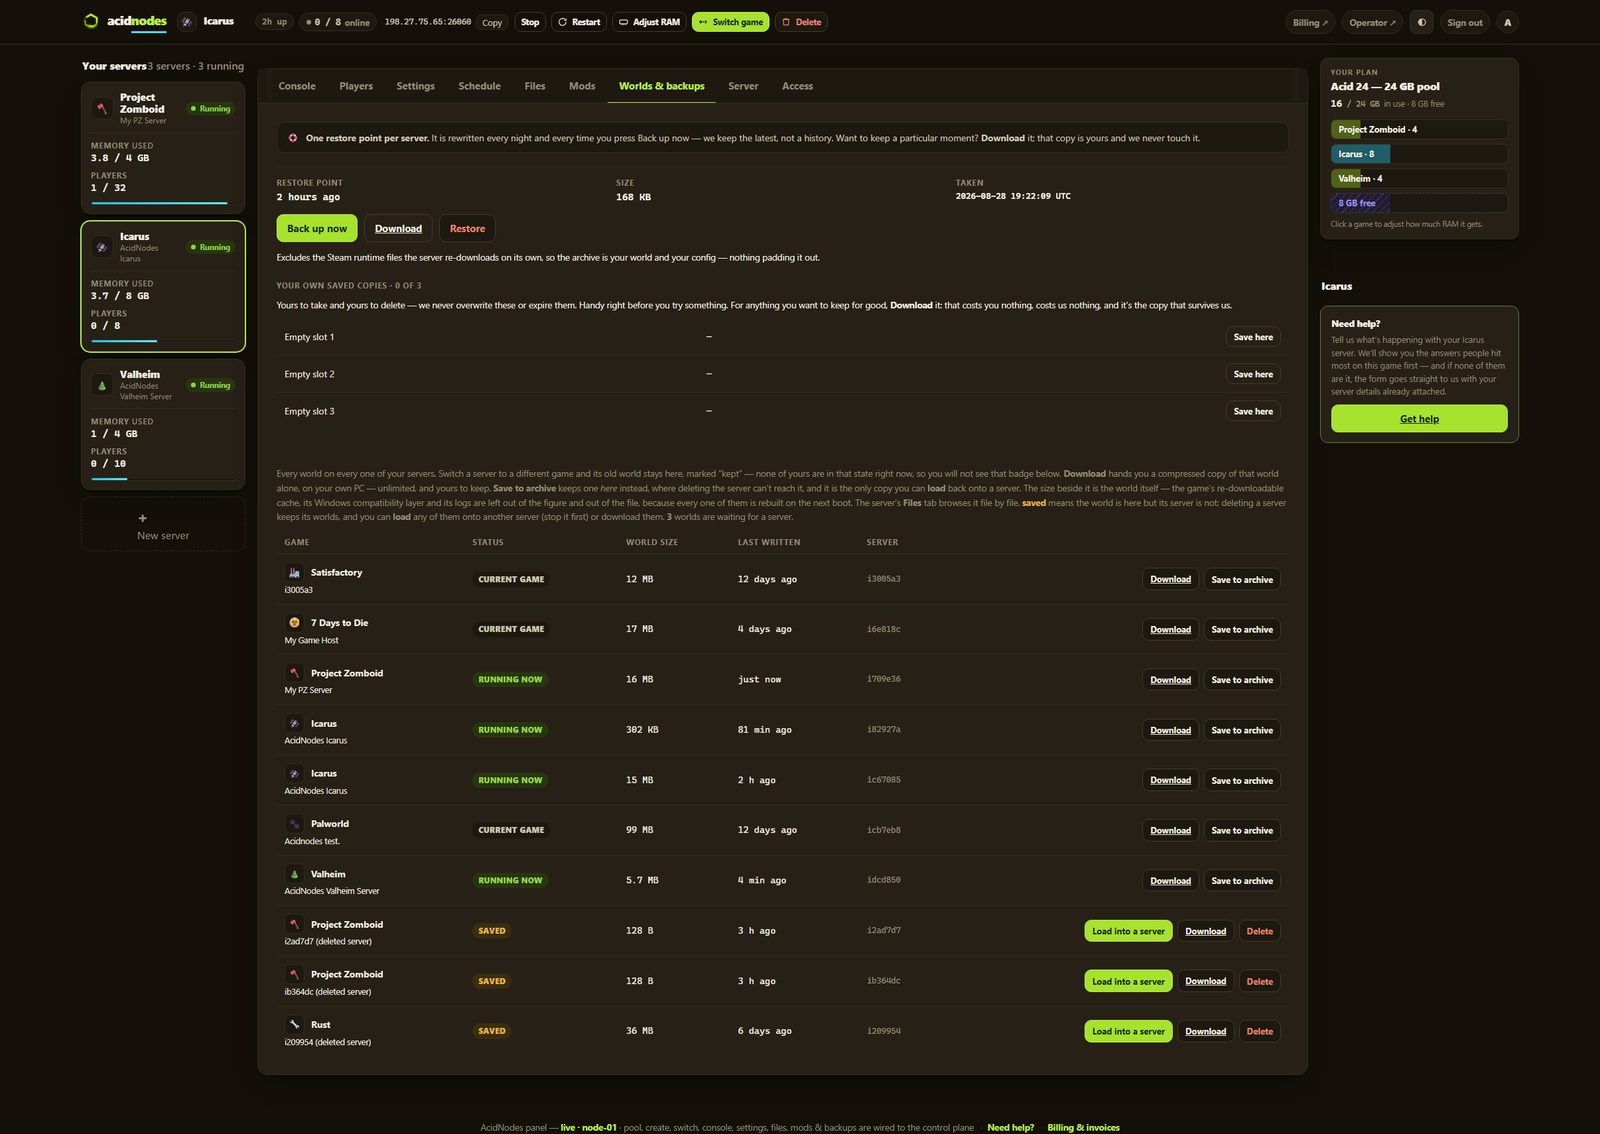The width and height of the screenshot is (1600, 1134).
Task: Save here in Empty slot 2
Action: 1253,374
